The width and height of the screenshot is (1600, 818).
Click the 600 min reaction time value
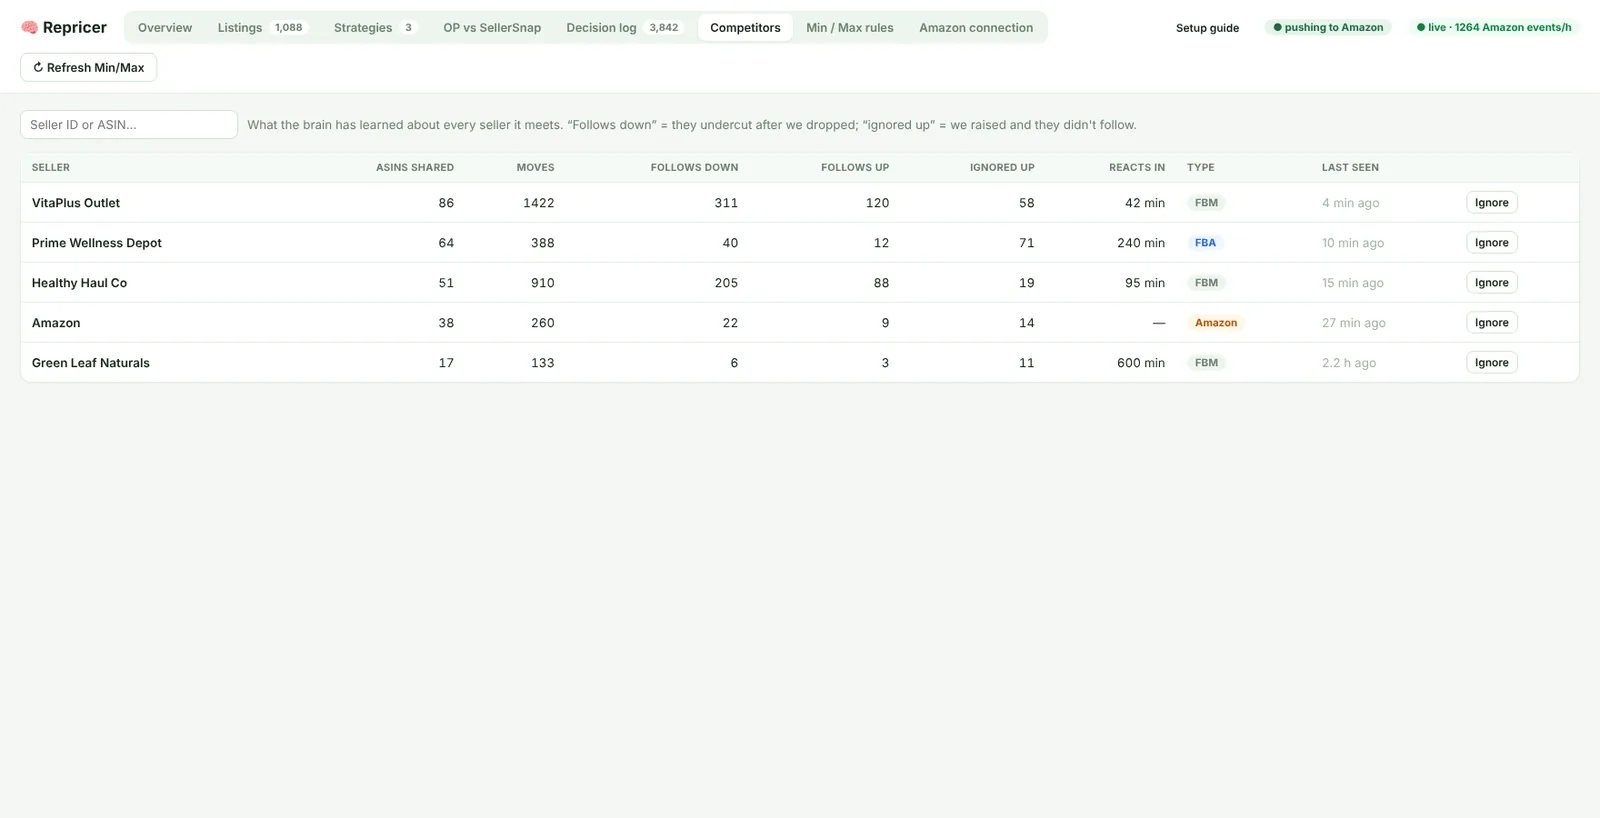[x=1141, y=362]
